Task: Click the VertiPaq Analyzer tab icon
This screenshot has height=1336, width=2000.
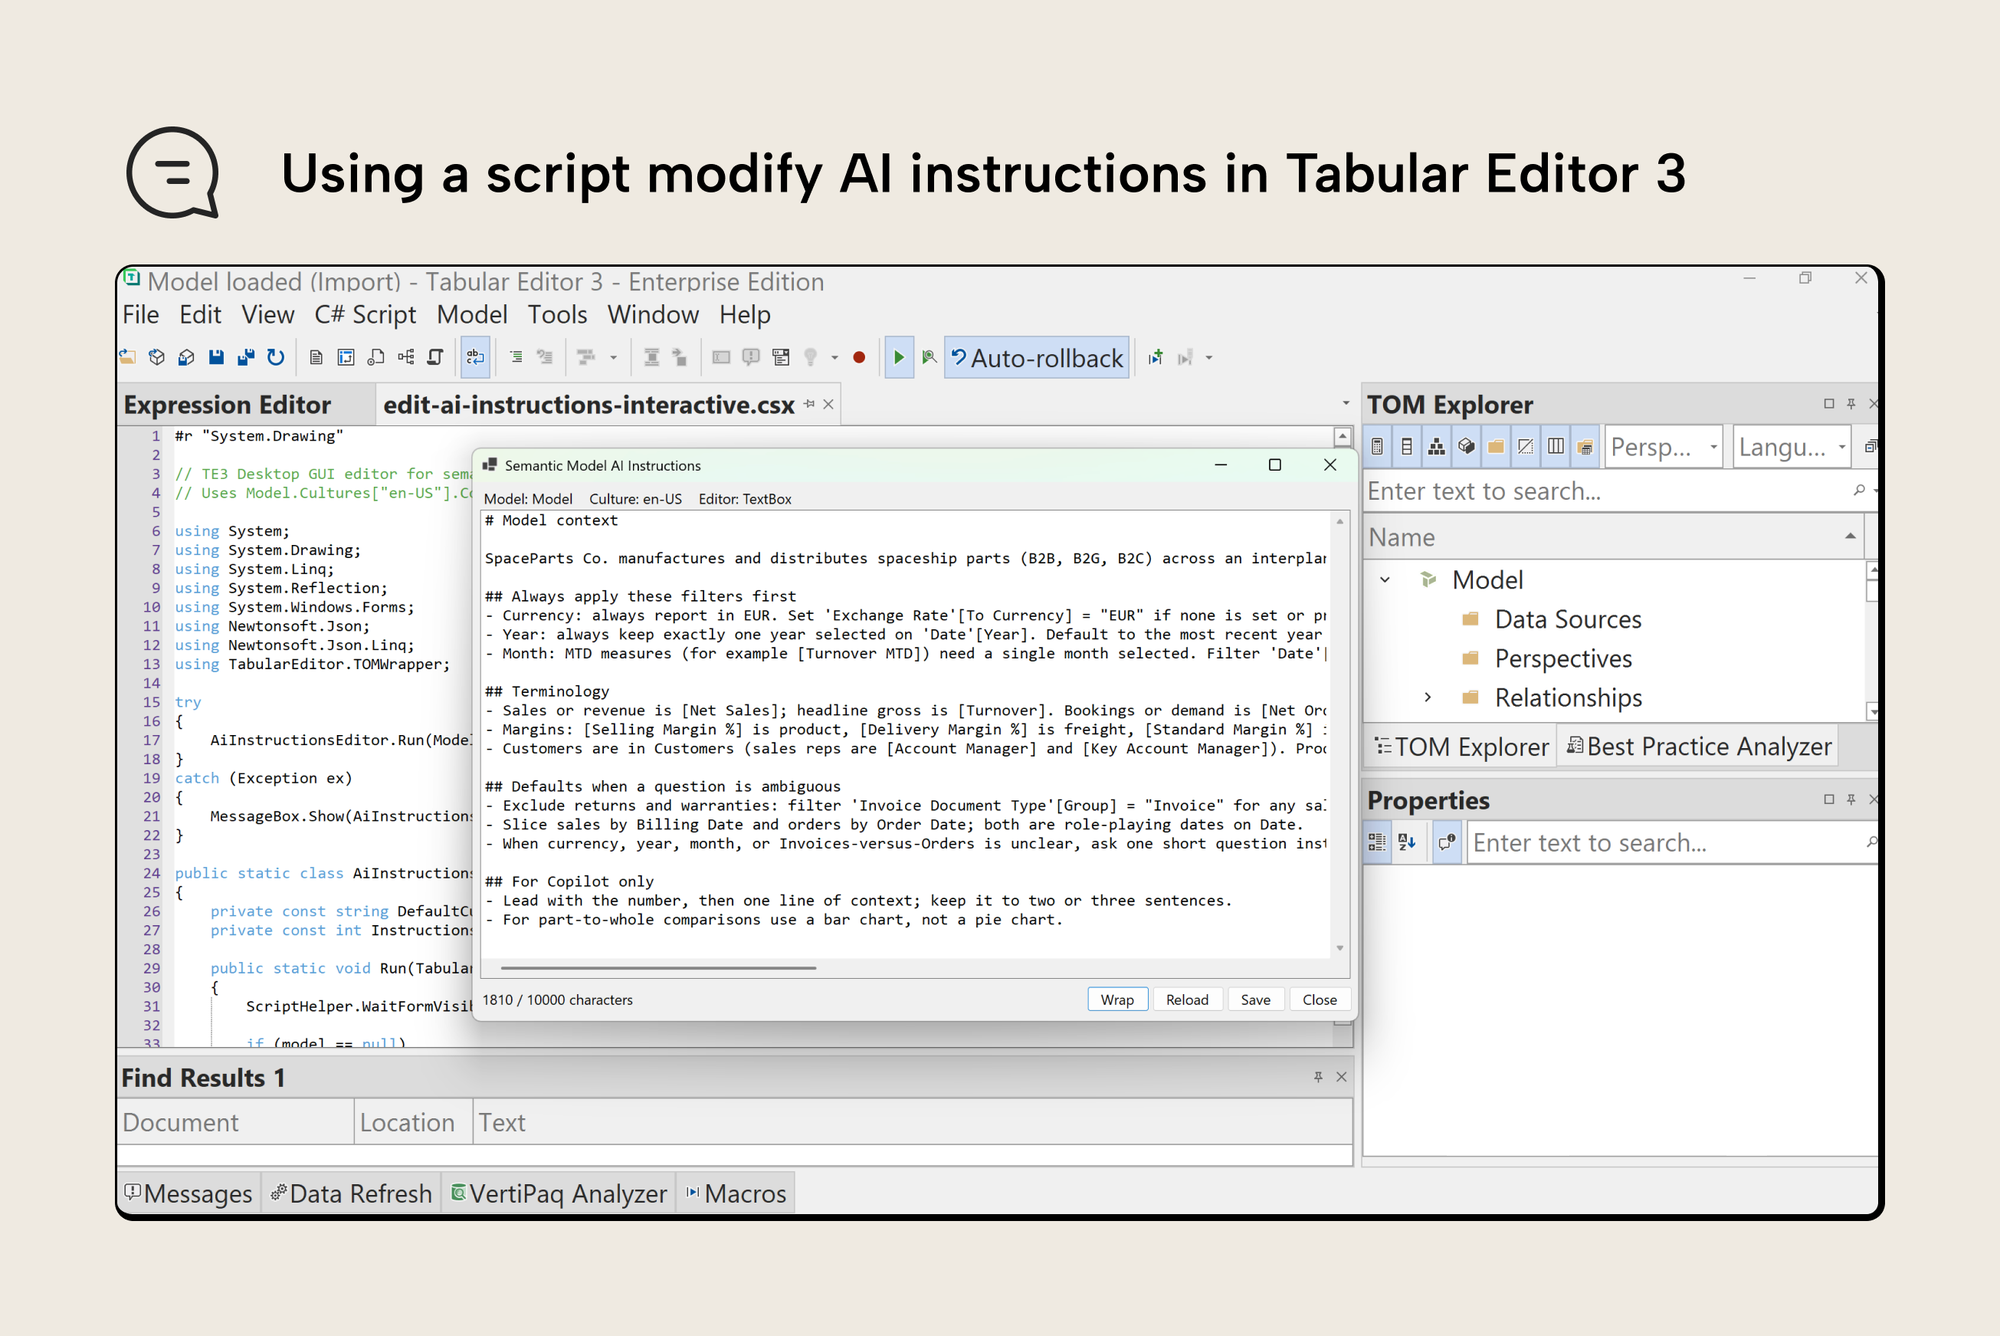Action: coord(459,1192)
